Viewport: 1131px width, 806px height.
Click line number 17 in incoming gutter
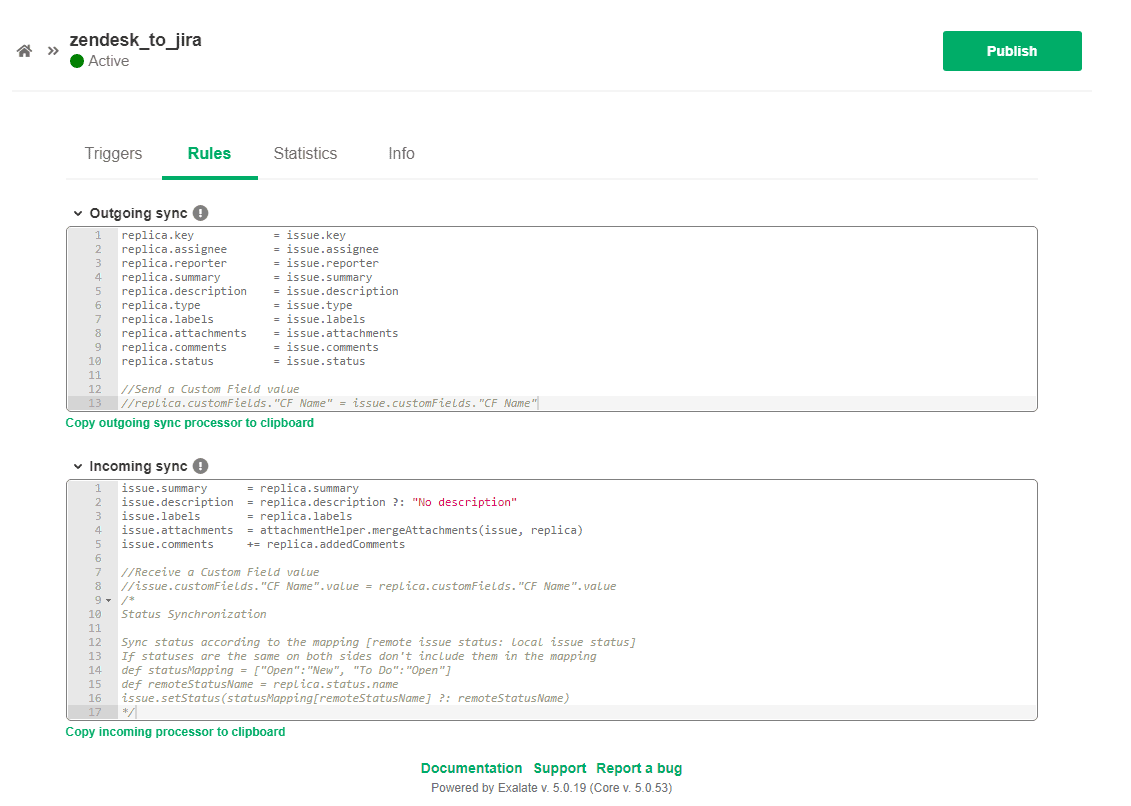[x=95, y=712]
